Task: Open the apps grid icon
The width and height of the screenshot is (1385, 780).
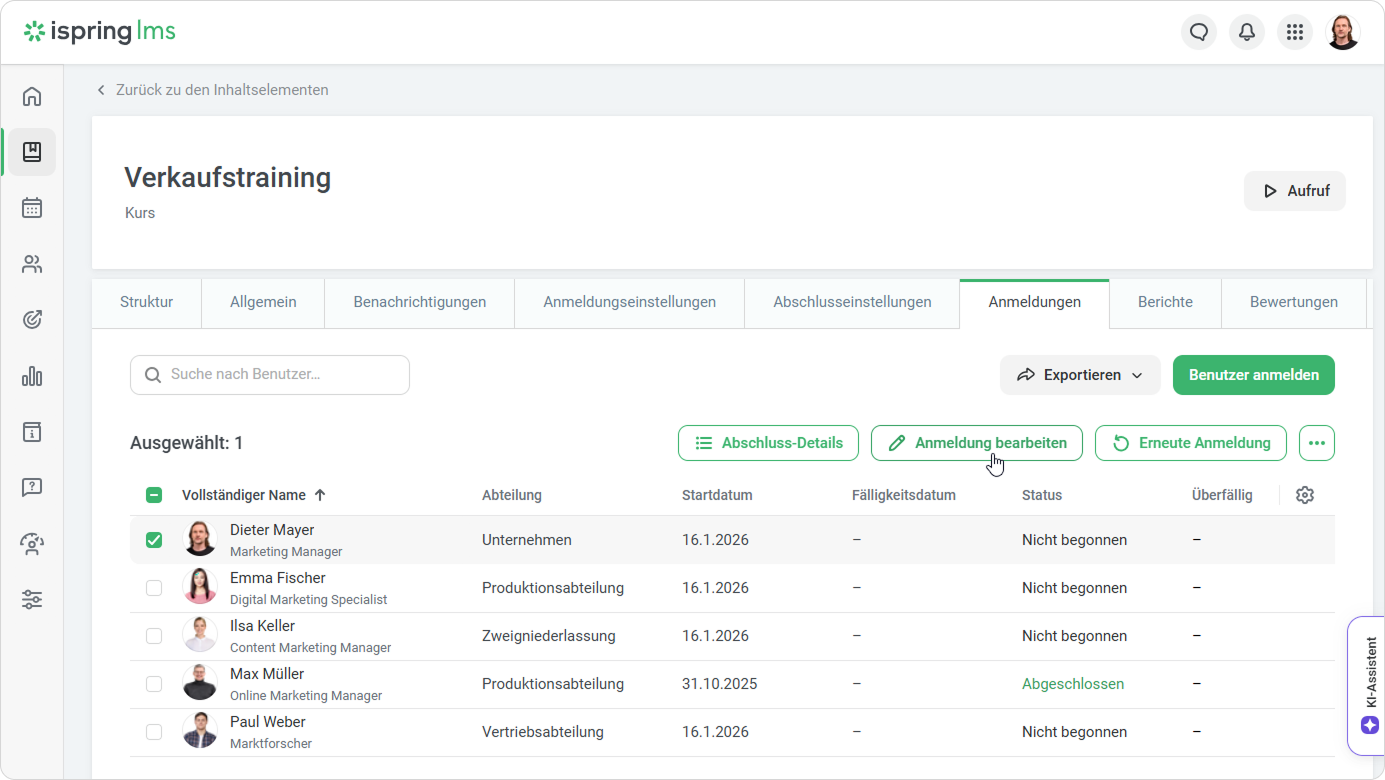Action: (1295, 32)
